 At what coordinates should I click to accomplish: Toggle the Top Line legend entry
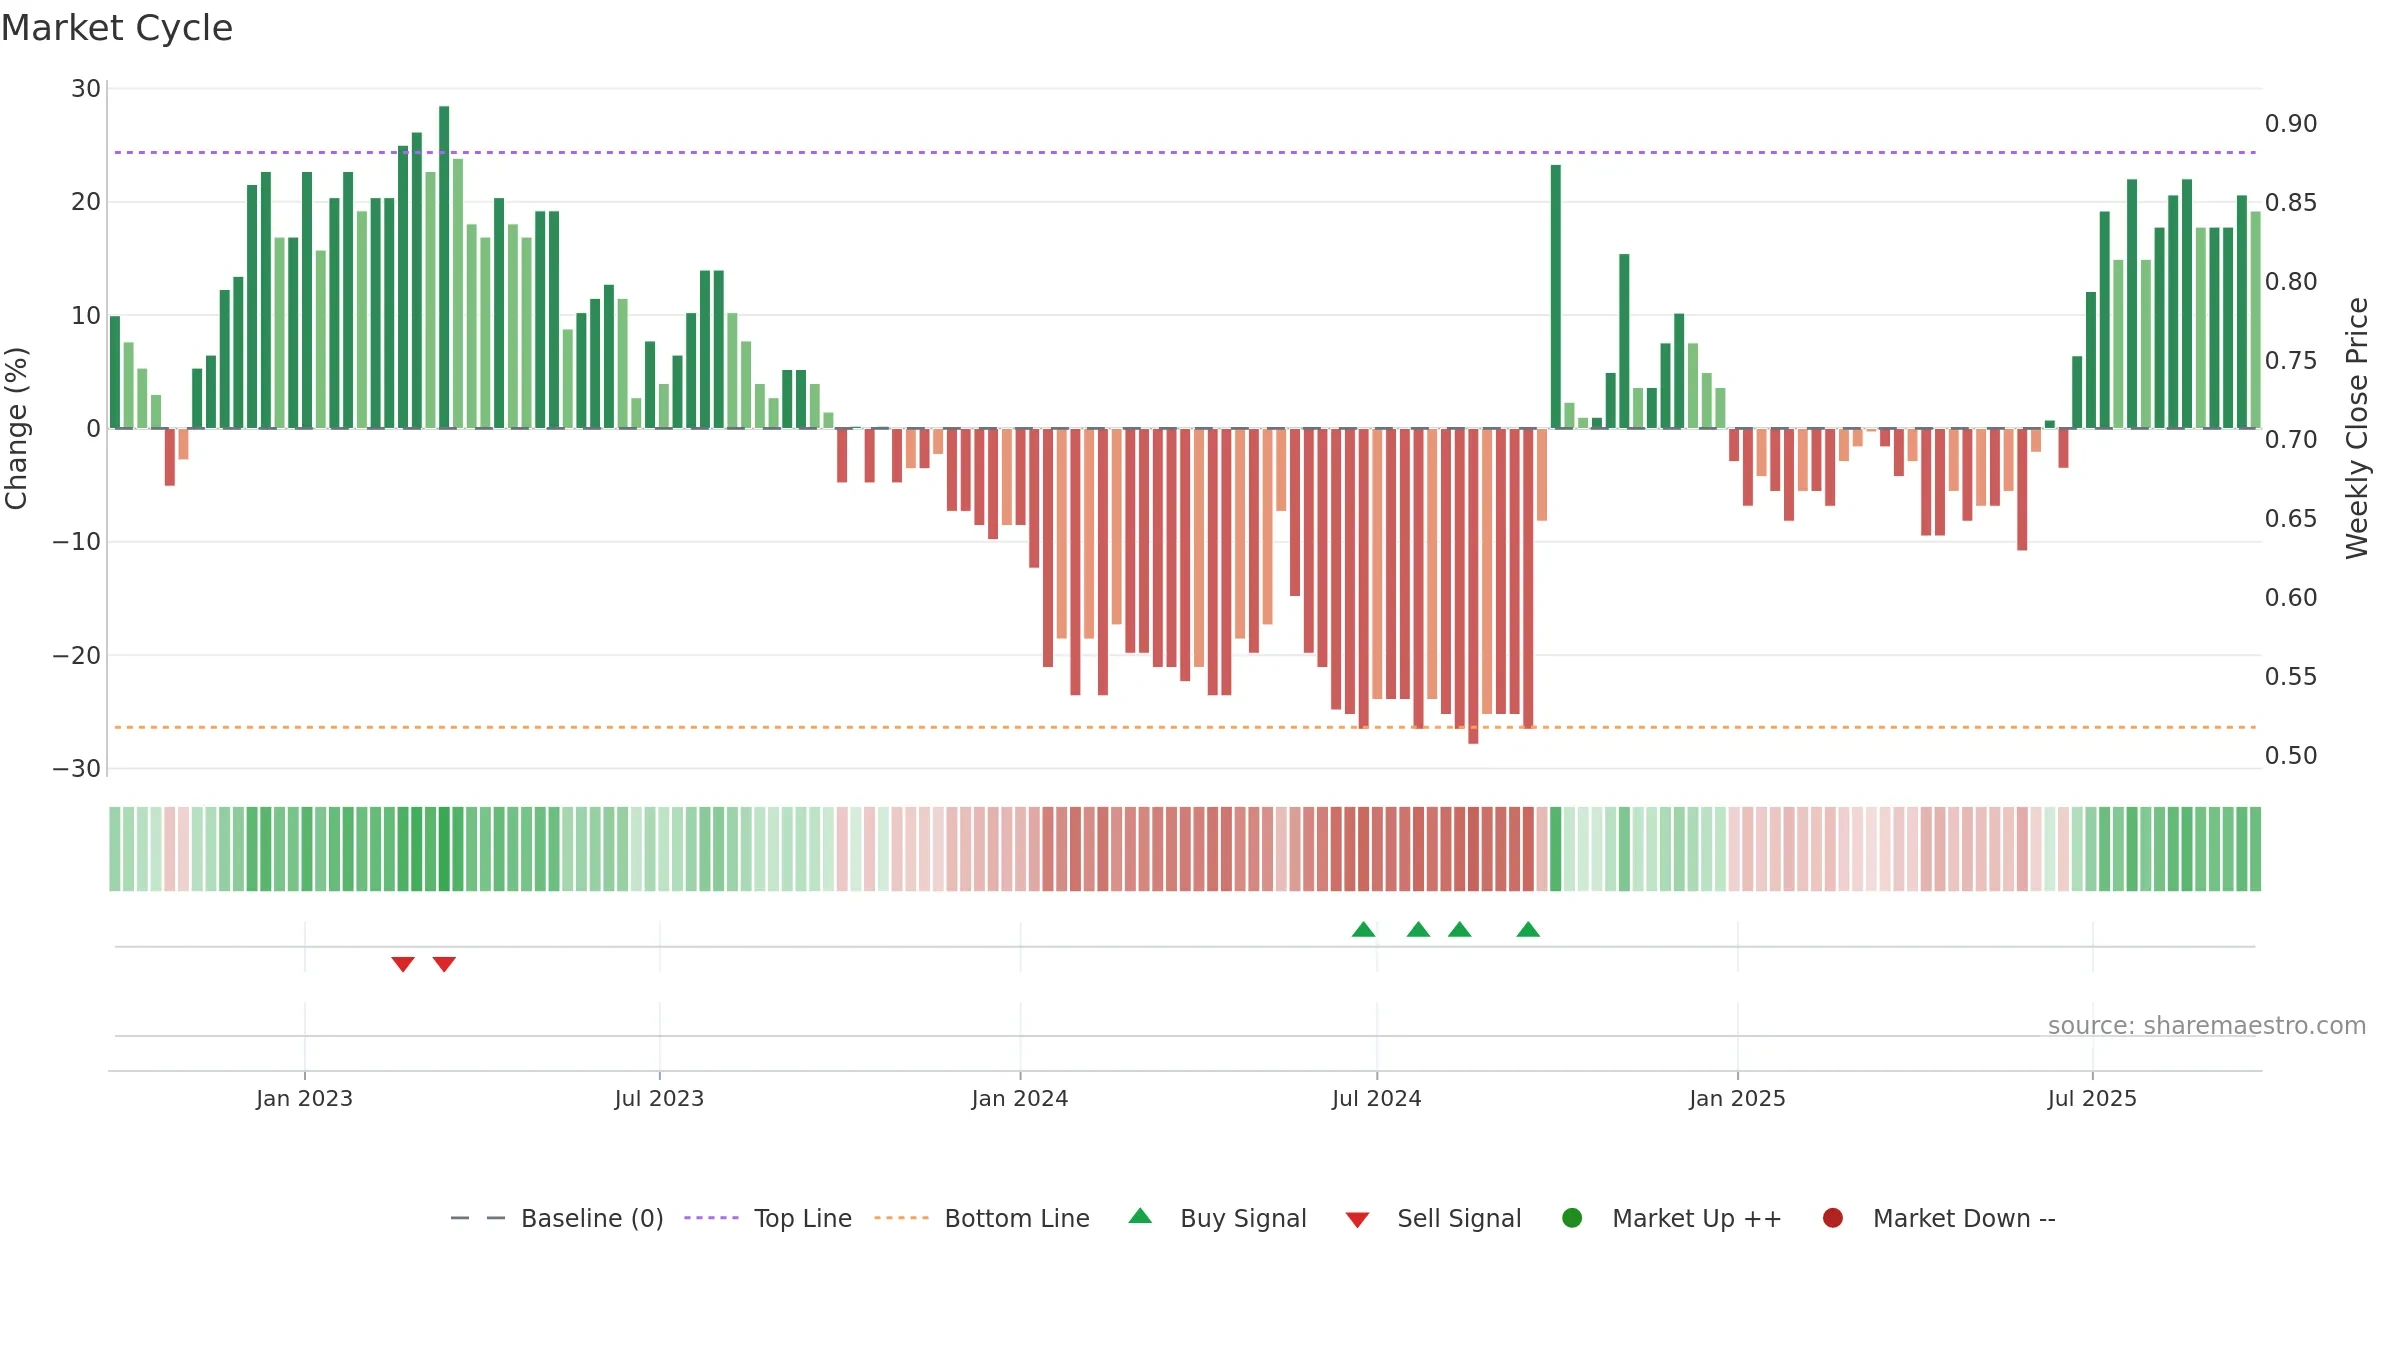[768, 1218]
